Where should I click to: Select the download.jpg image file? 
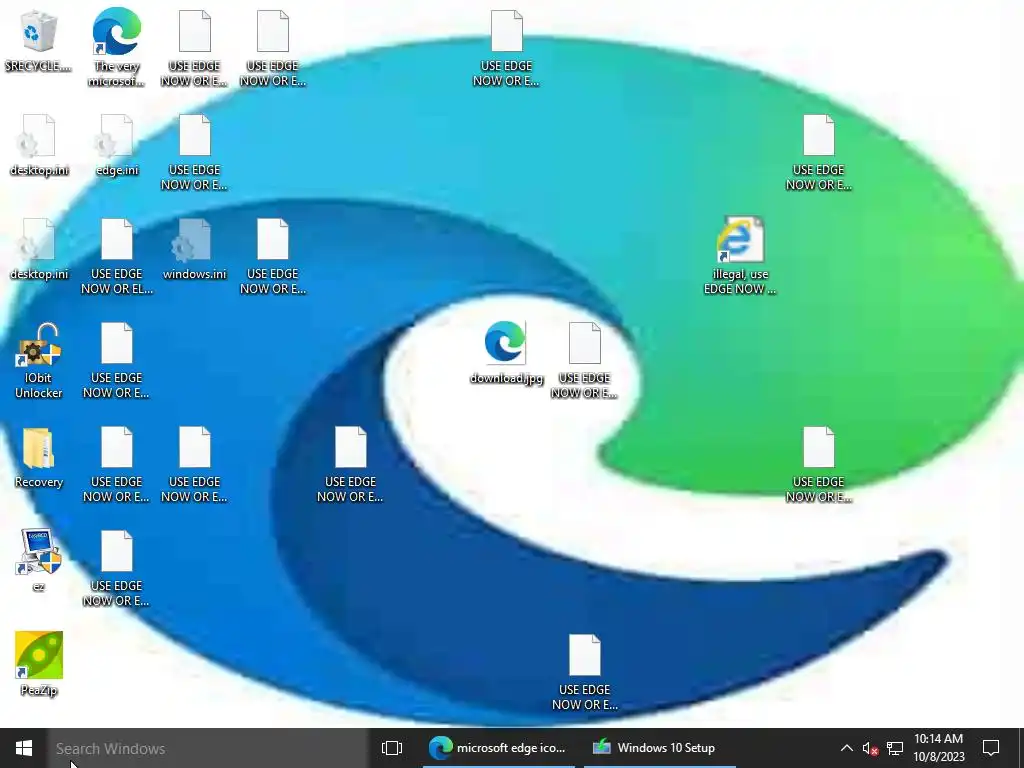[506, 353]
